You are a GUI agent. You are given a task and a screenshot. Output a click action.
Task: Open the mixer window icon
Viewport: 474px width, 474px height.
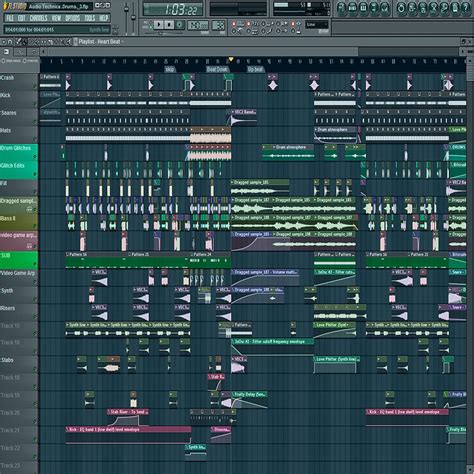coord(385,7)
